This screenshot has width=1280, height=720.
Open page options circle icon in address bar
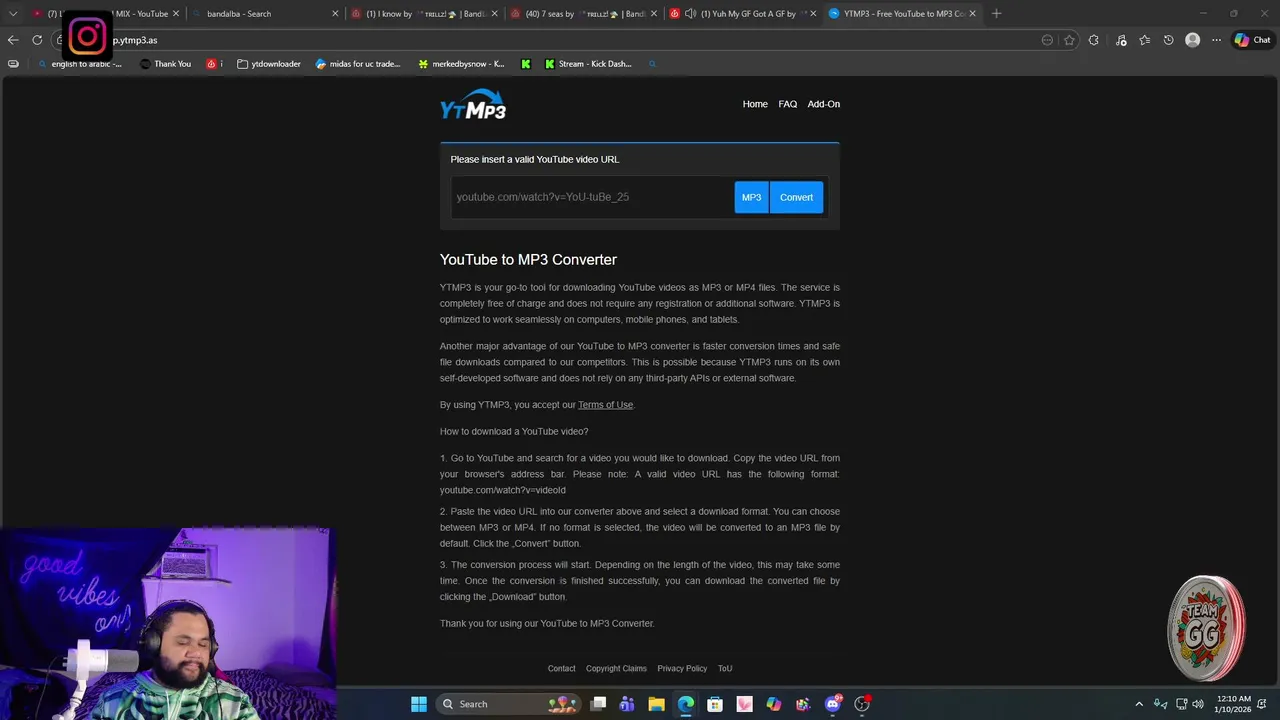(1047, 40)
